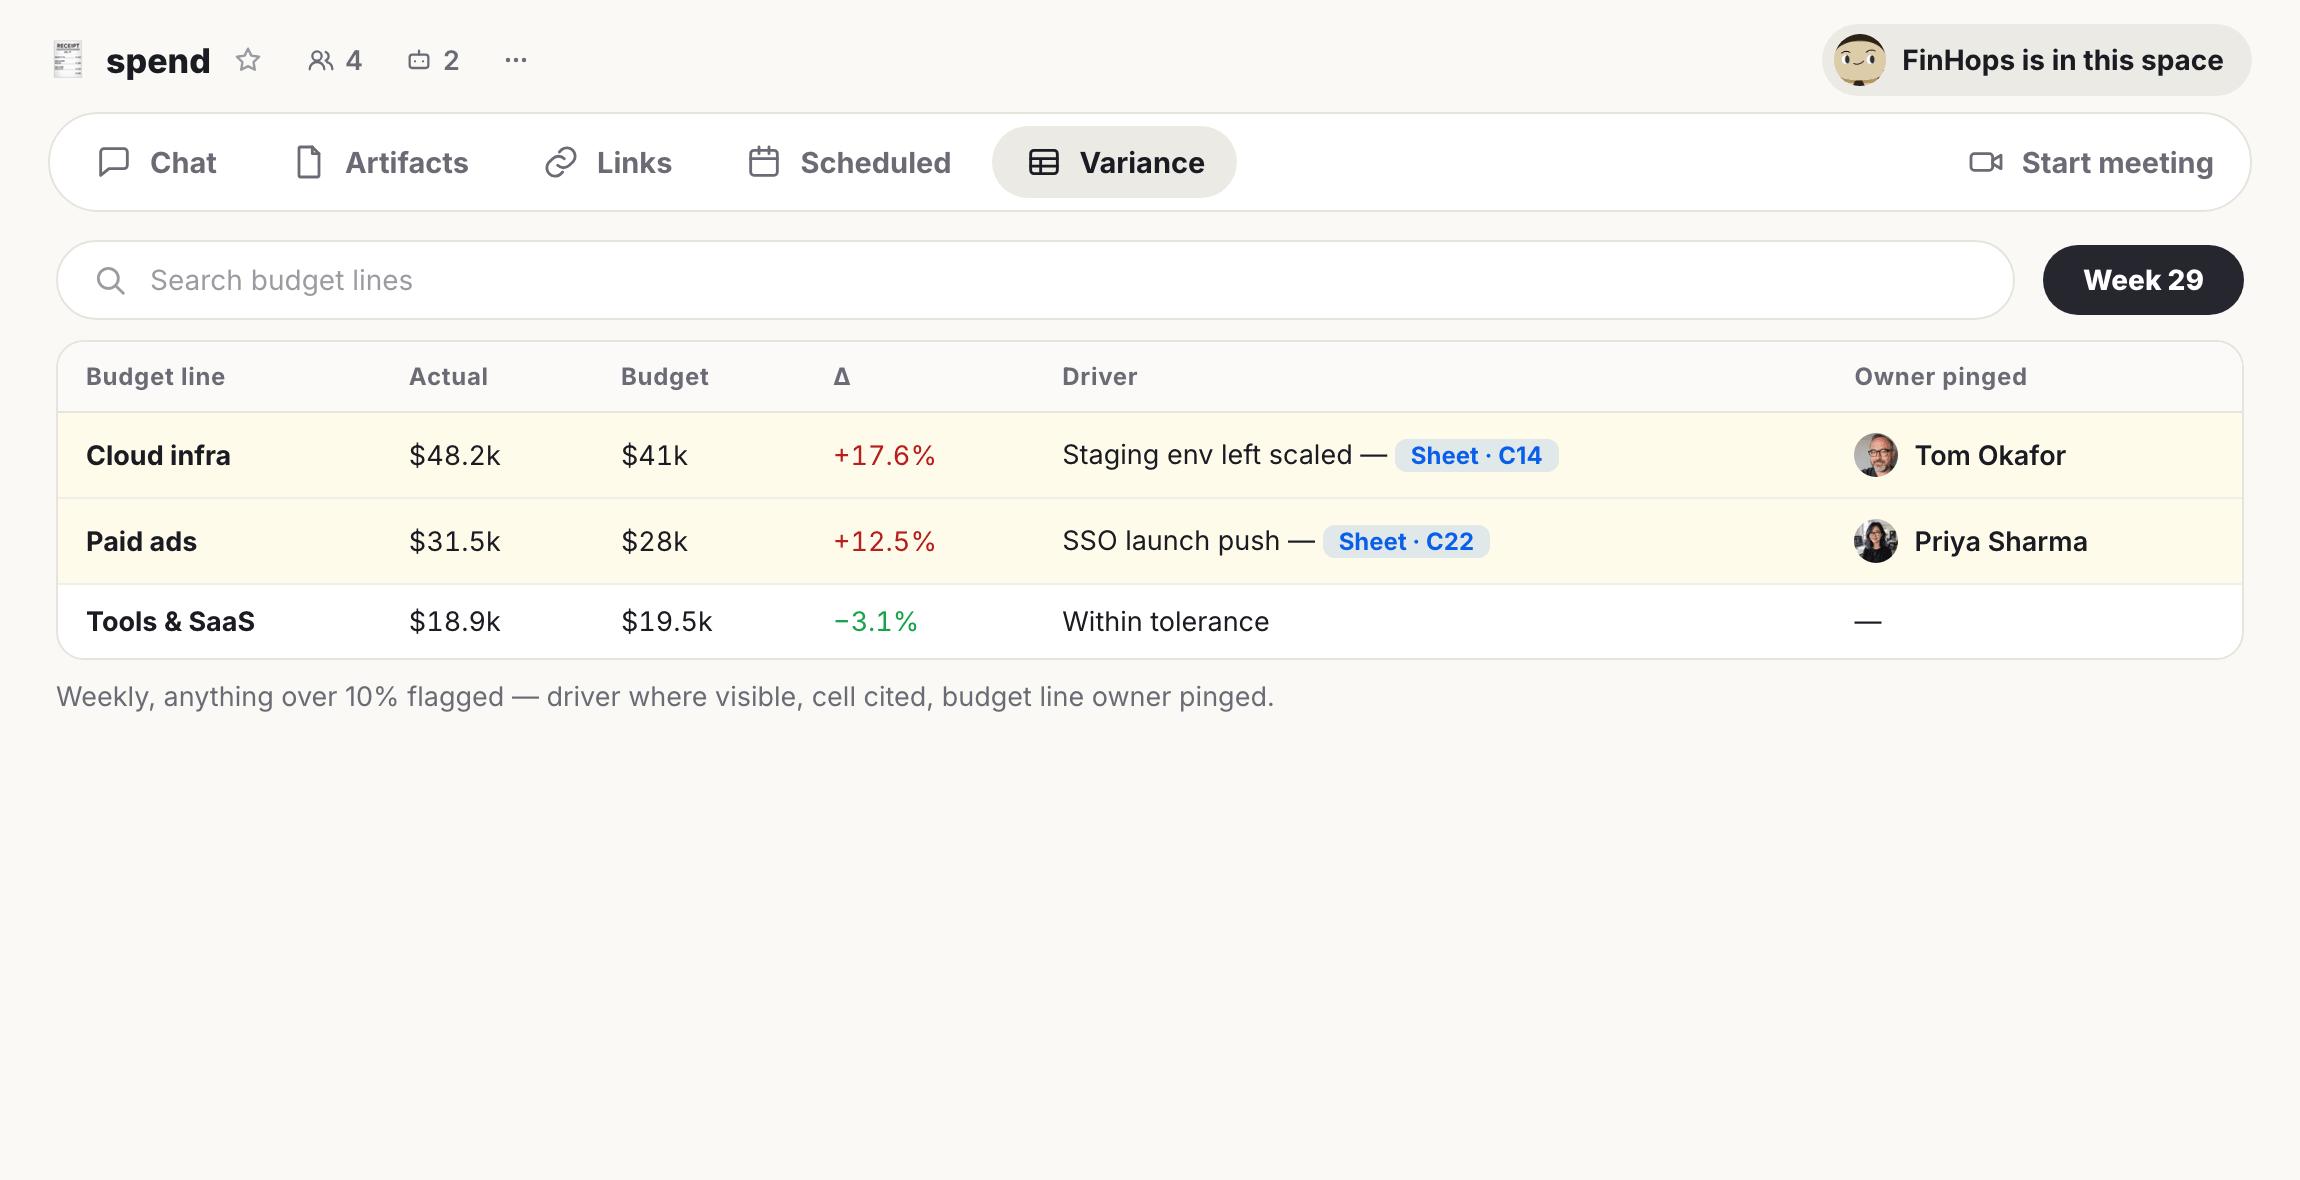This screenshot has width=2300, height=1180.
Task: Click the Within tolerance driver text
Action: tap(1165, 622)
